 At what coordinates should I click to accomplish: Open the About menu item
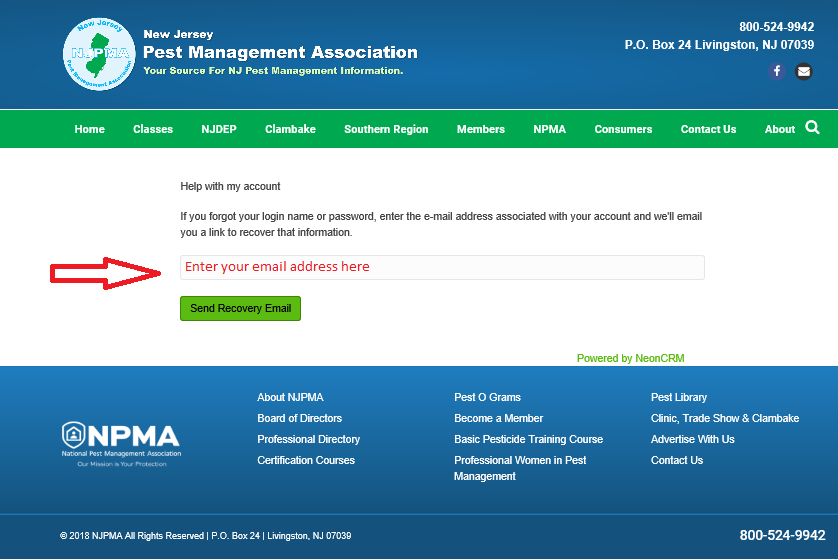click(x=780, y=129)
